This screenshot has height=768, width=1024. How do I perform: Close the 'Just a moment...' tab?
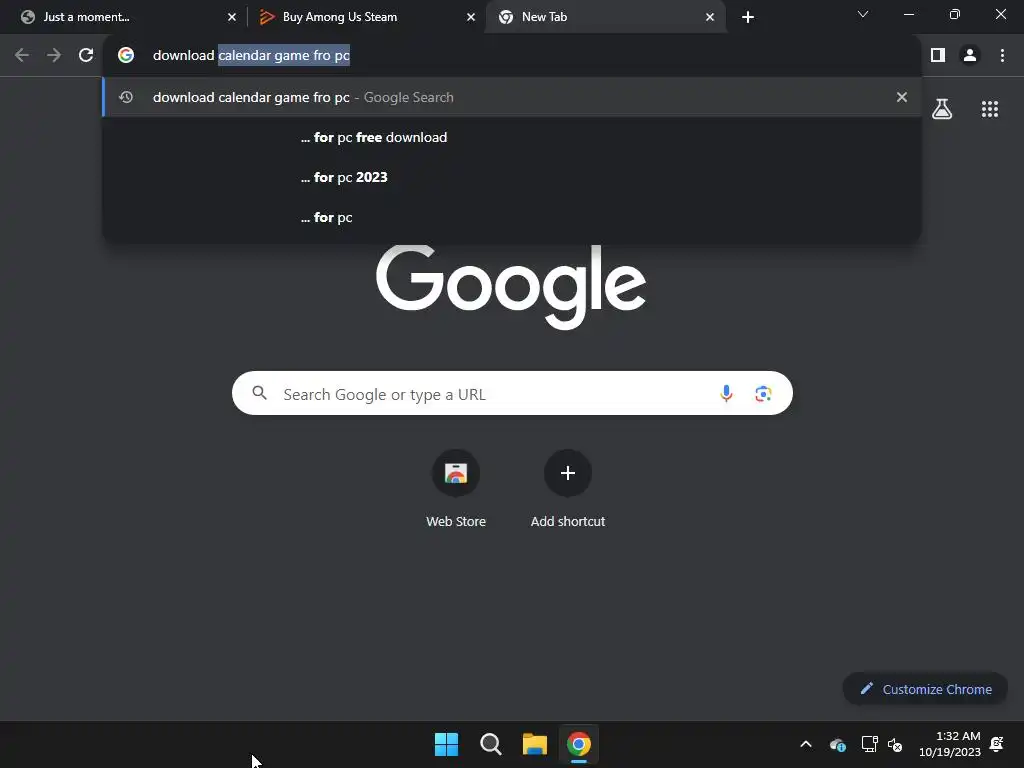click(232, 17)
